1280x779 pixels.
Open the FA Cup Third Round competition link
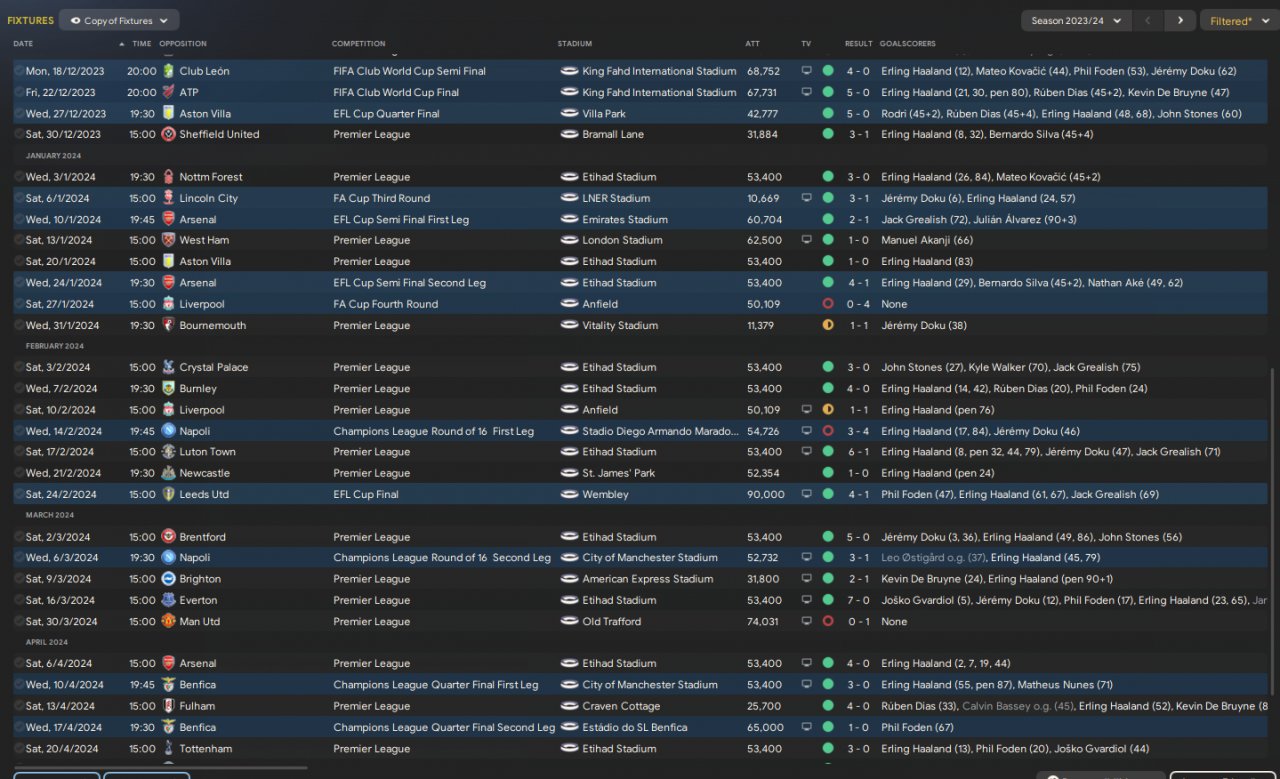pos(381,198)
